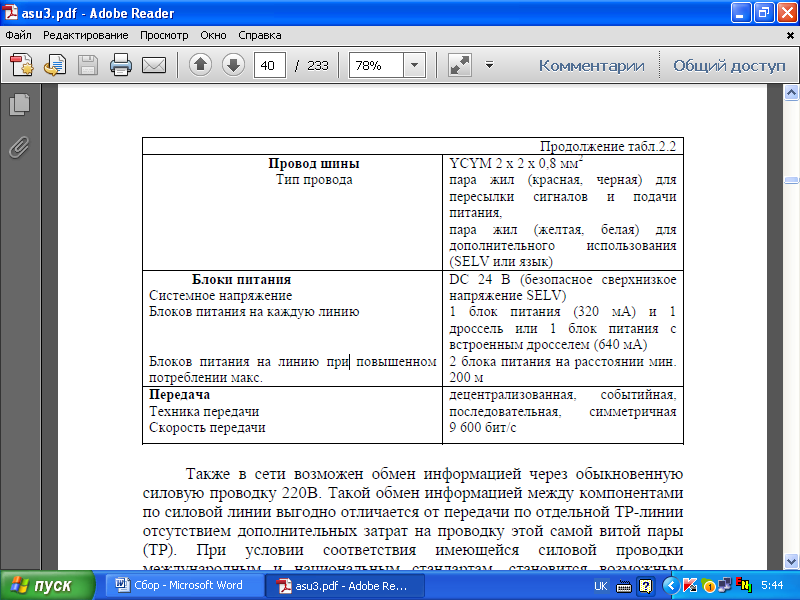This screenshot has width=800, height=600.
Task: Click the heading Провод шины in table
Action: (x=314, y=164)
